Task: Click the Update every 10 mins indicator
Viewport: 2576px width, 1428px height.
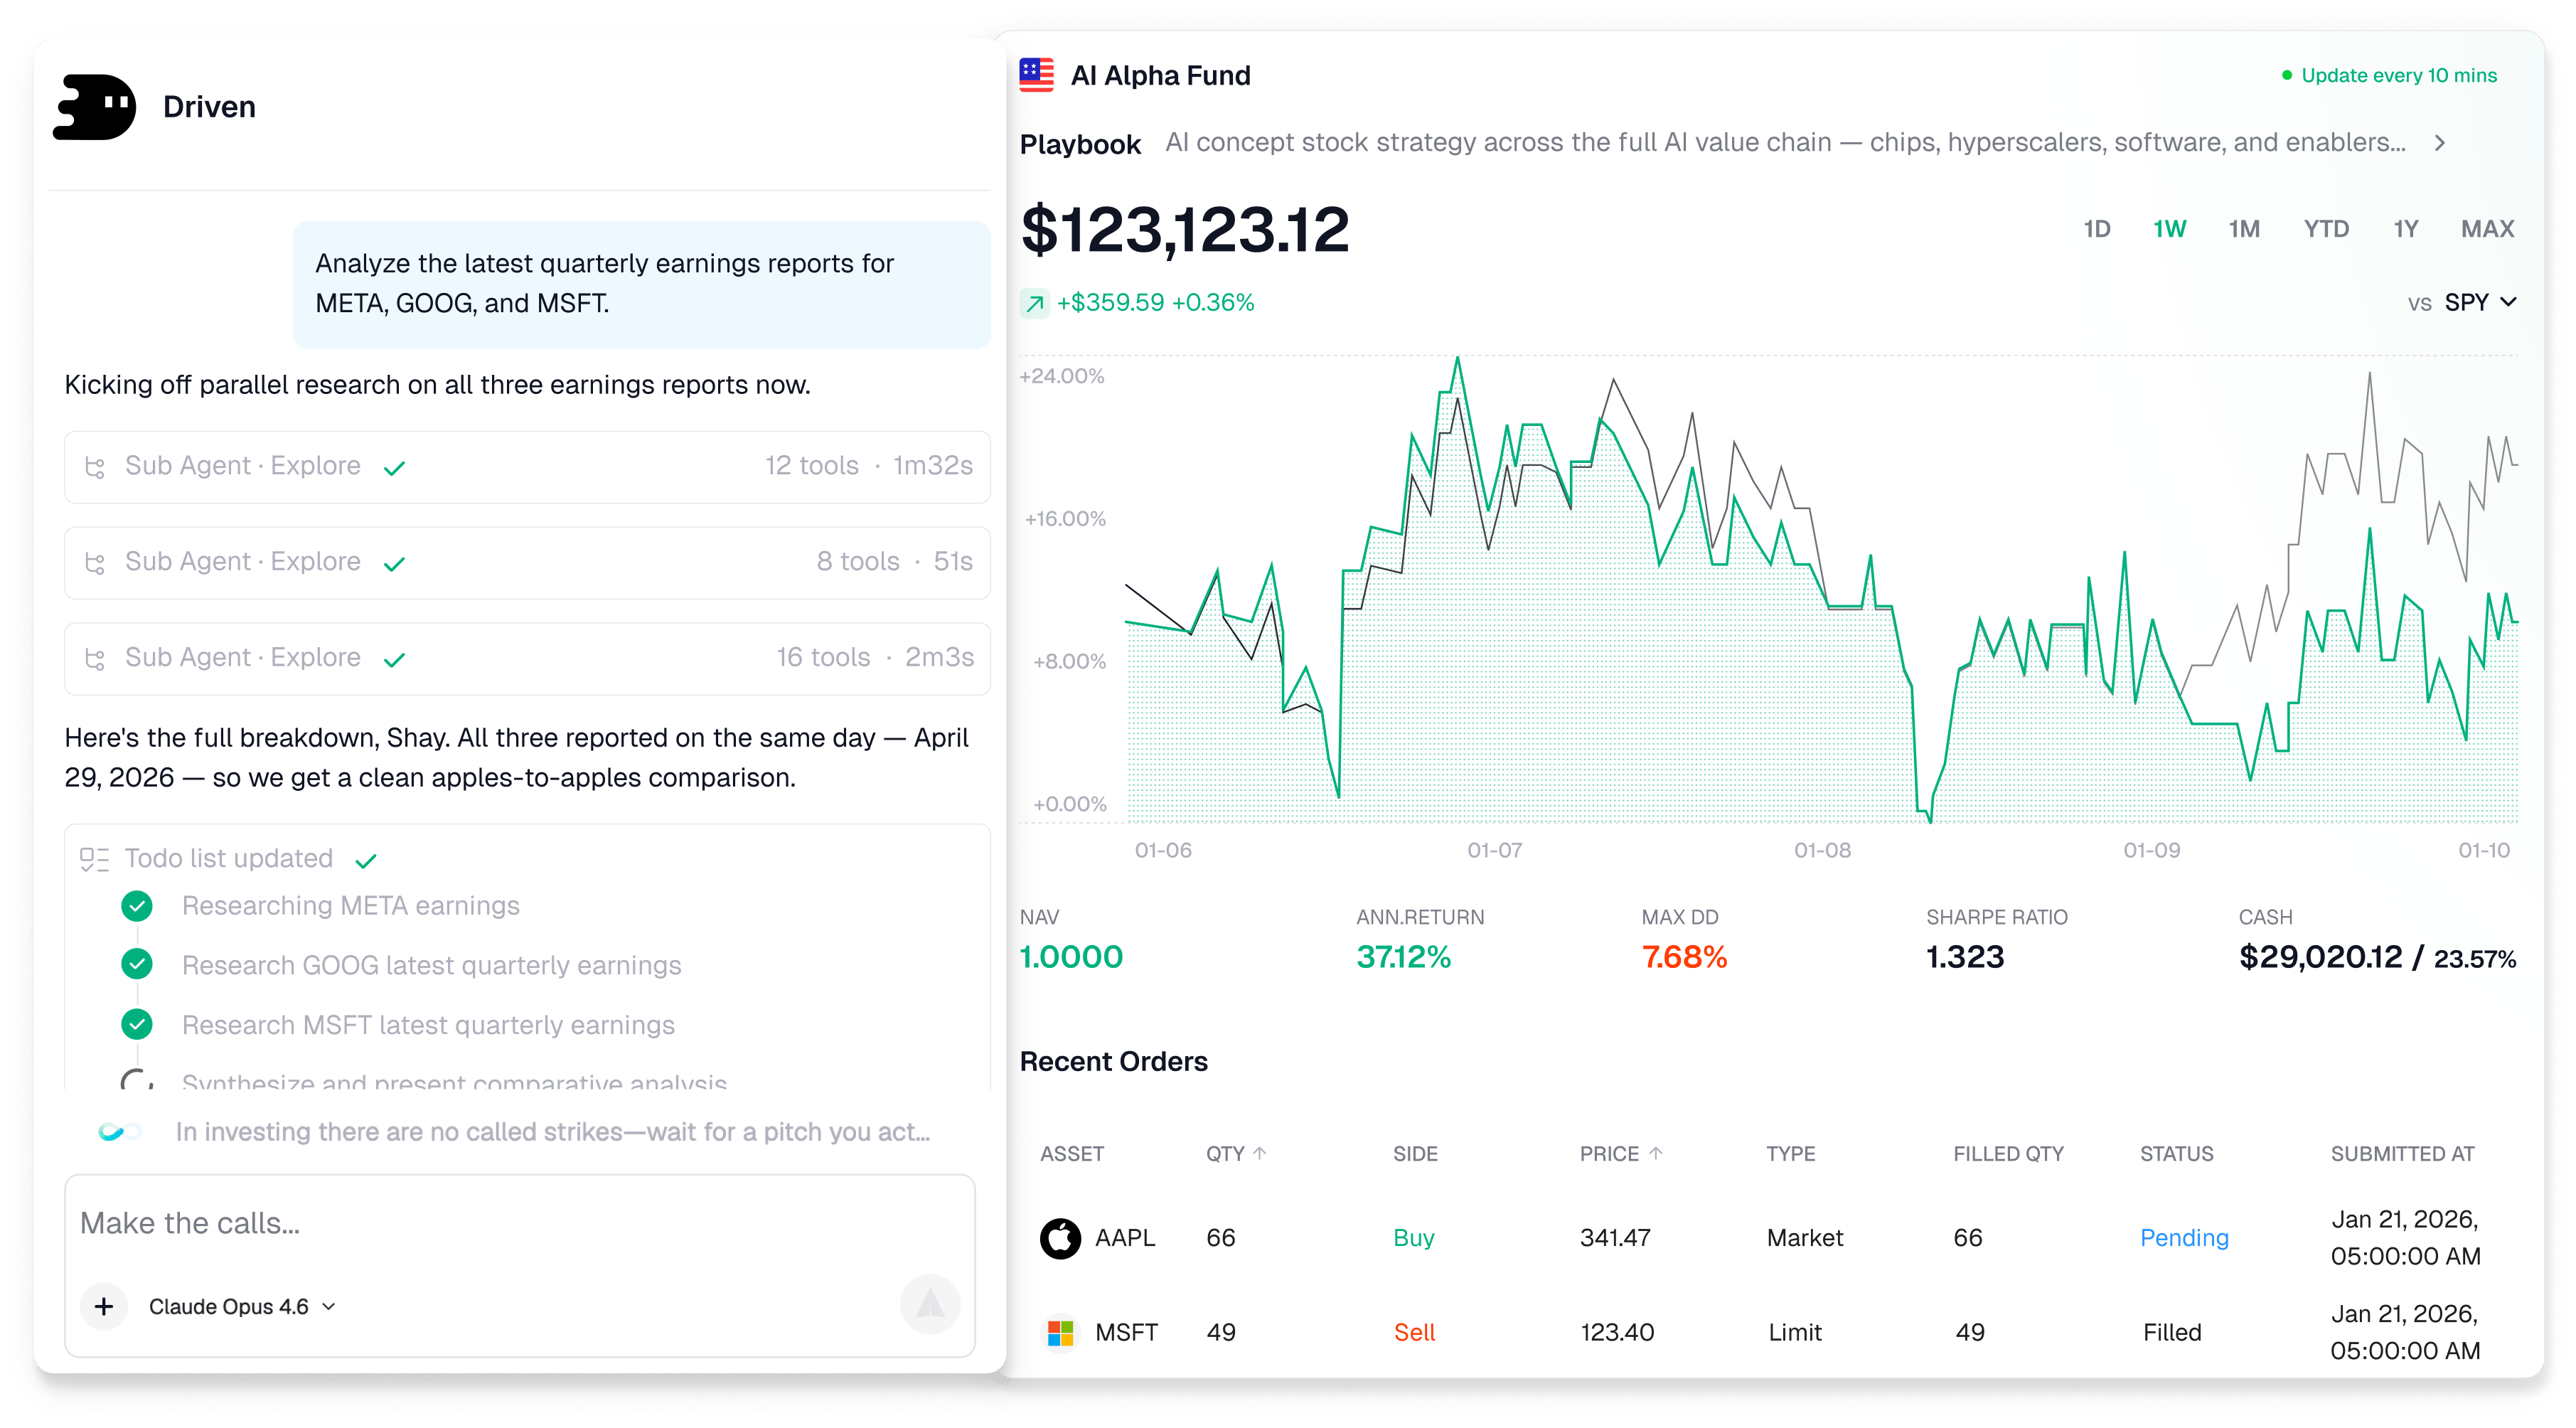Action: coord(2390,75)
